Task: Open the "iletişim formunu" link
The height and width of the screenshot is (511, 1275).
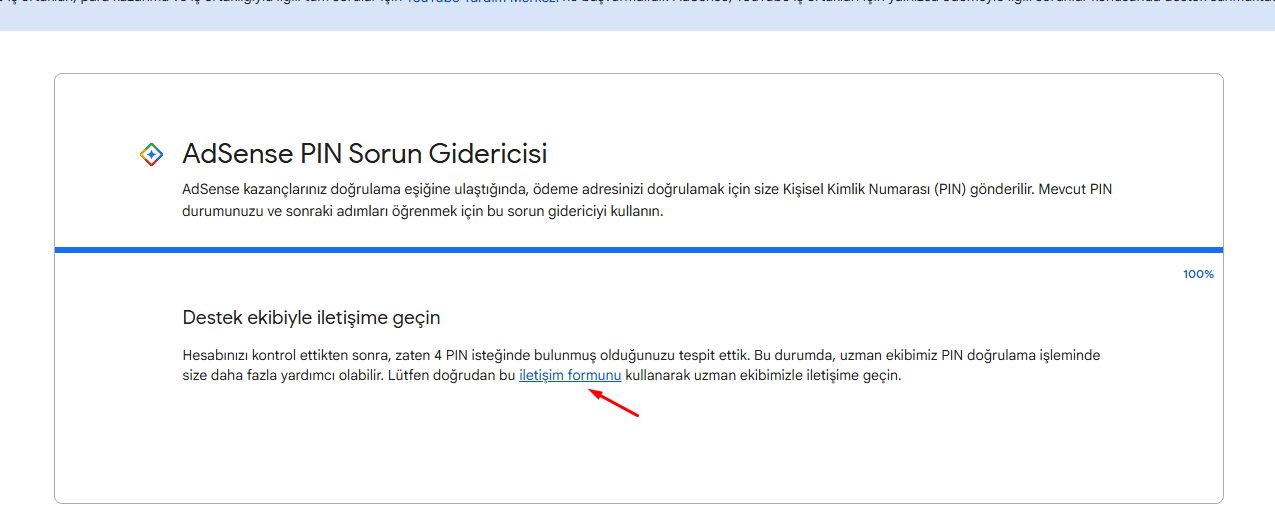Action: [x=570, y=376]
